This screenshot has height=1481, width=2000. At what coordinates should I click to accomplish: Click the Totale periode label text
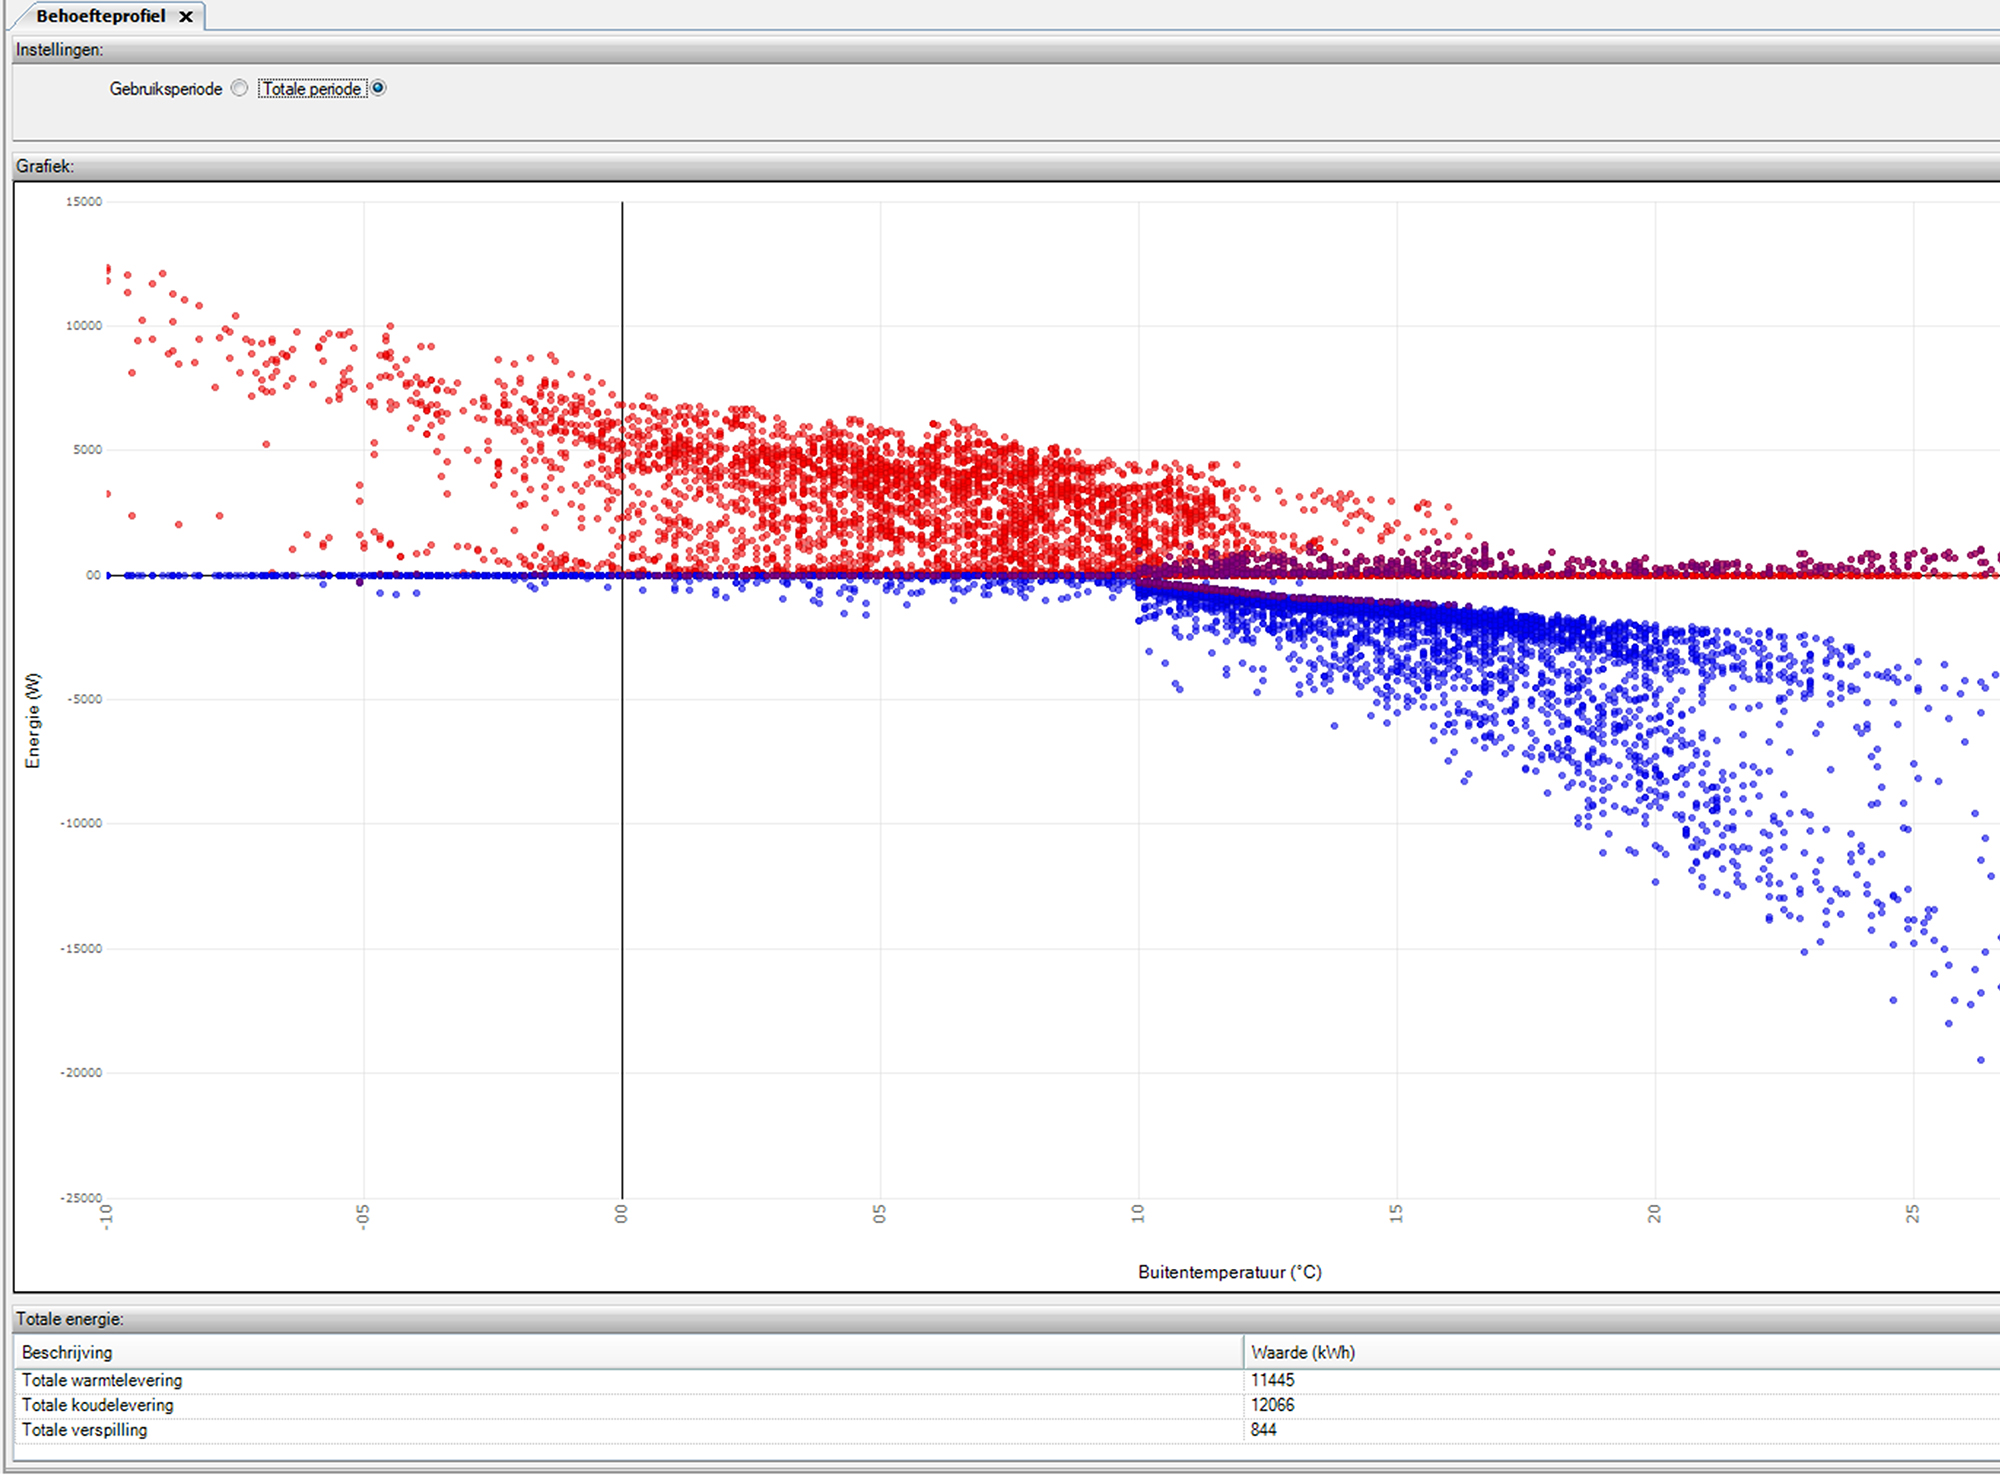[x=312, y=89]
